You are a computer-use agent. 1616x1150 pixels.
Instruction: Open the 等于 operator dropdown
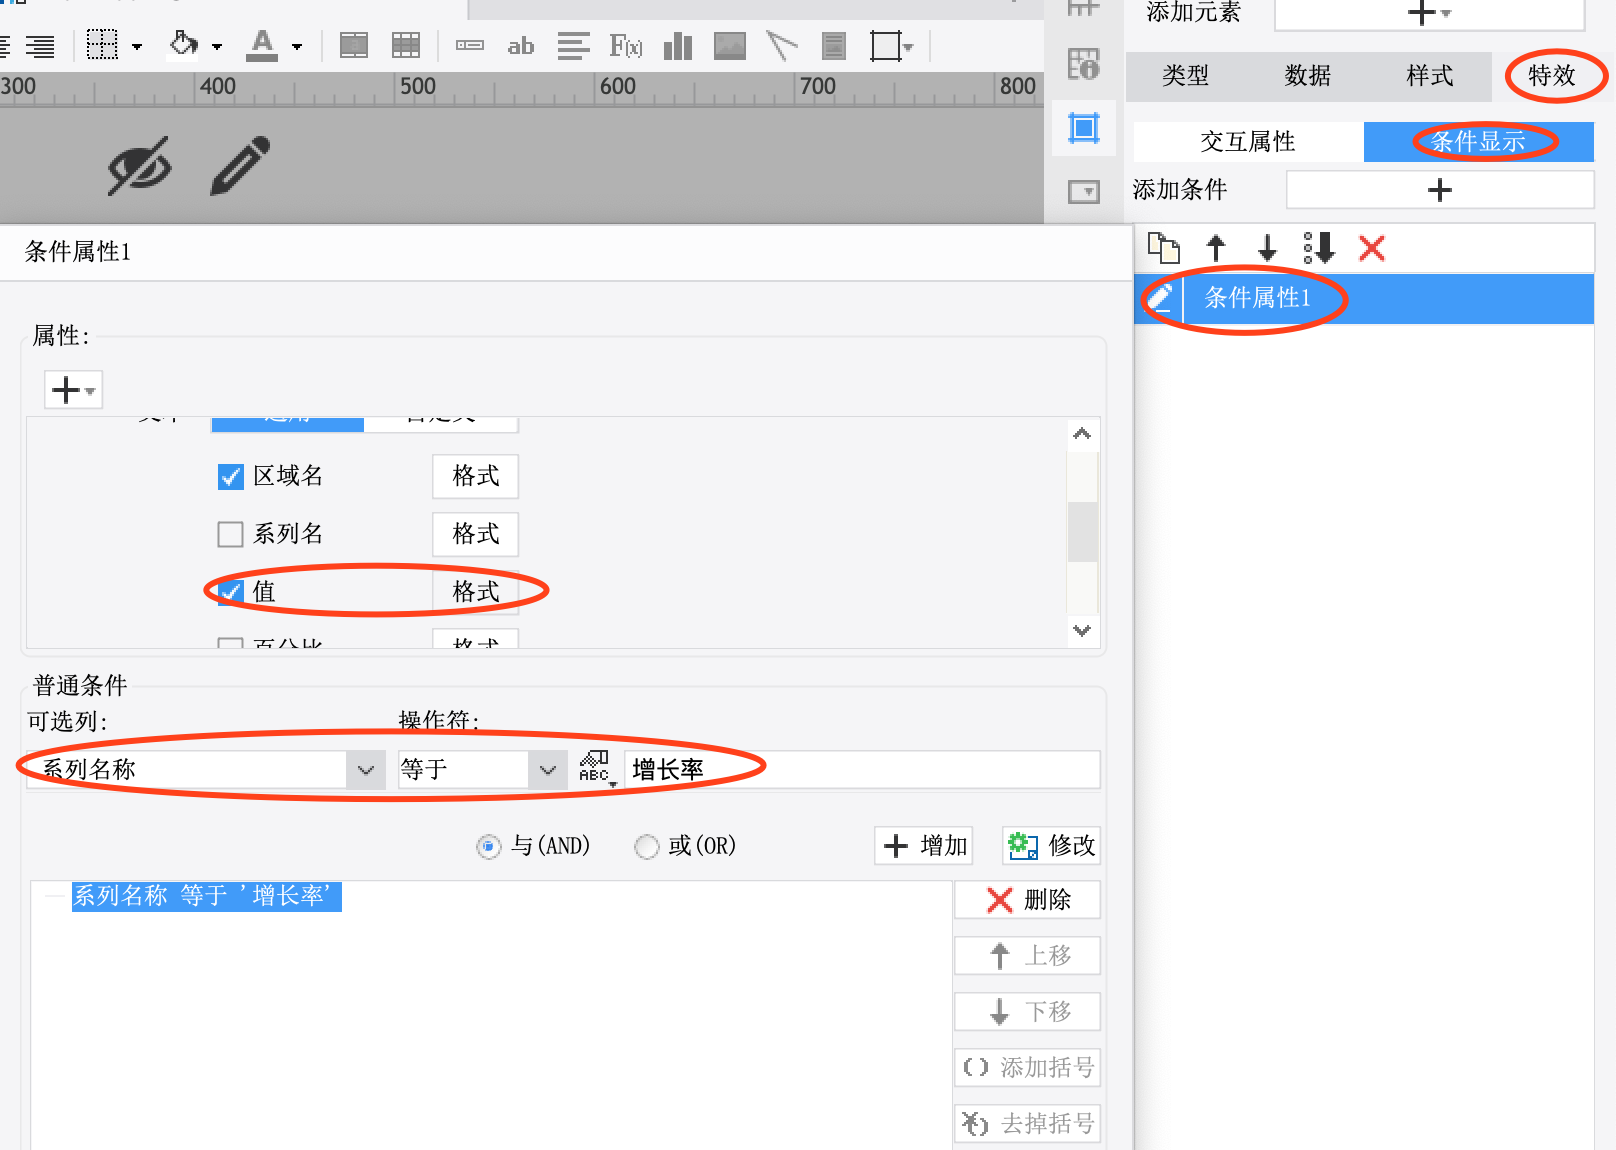pyautogui.click(x=548, y=769)
